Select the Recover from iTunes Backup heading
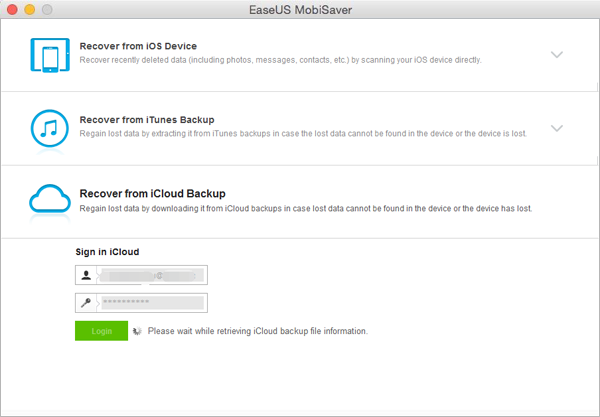 [x=147, y=119]
